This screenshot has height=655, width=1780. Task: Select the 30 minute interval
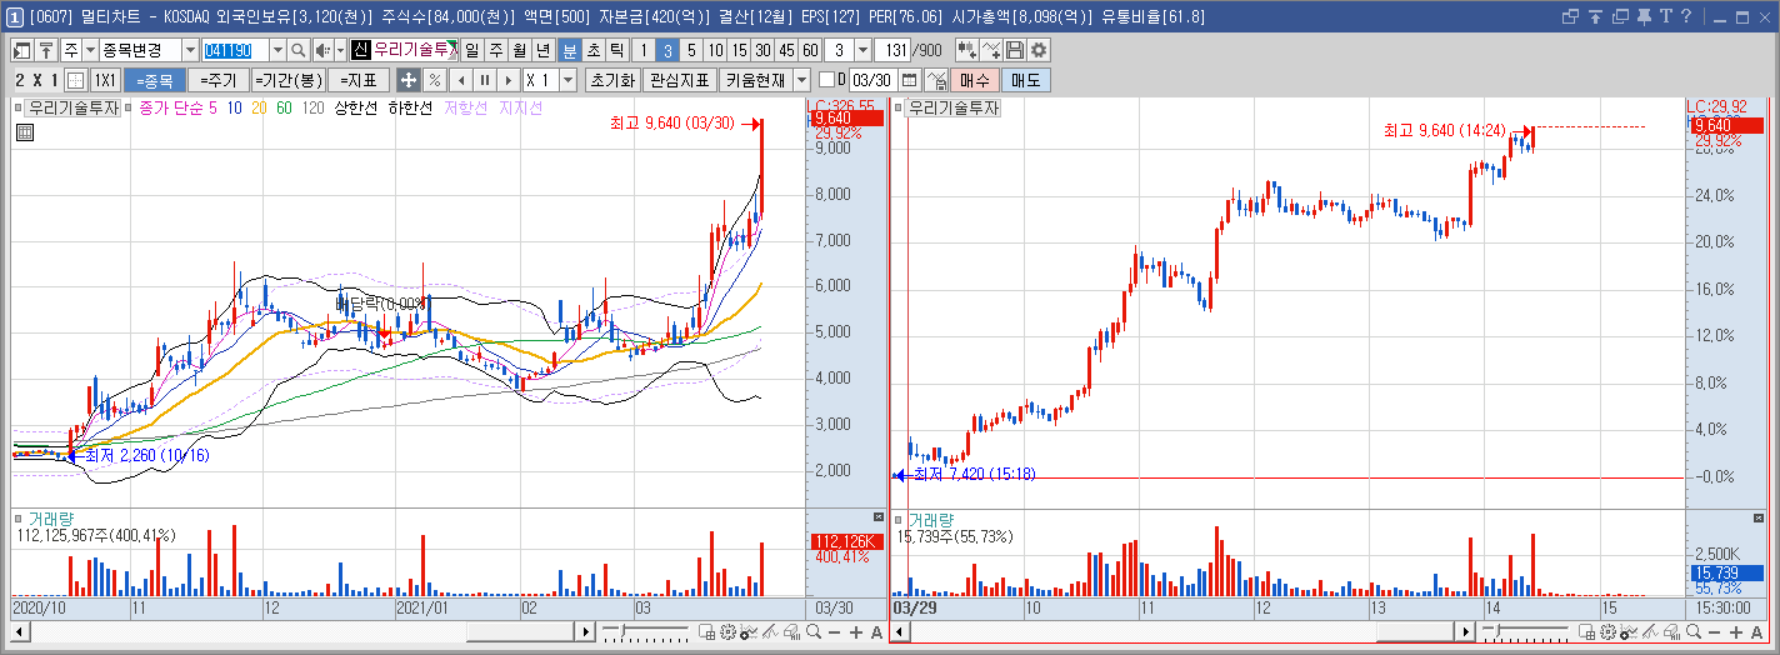(x=763, y=50)
